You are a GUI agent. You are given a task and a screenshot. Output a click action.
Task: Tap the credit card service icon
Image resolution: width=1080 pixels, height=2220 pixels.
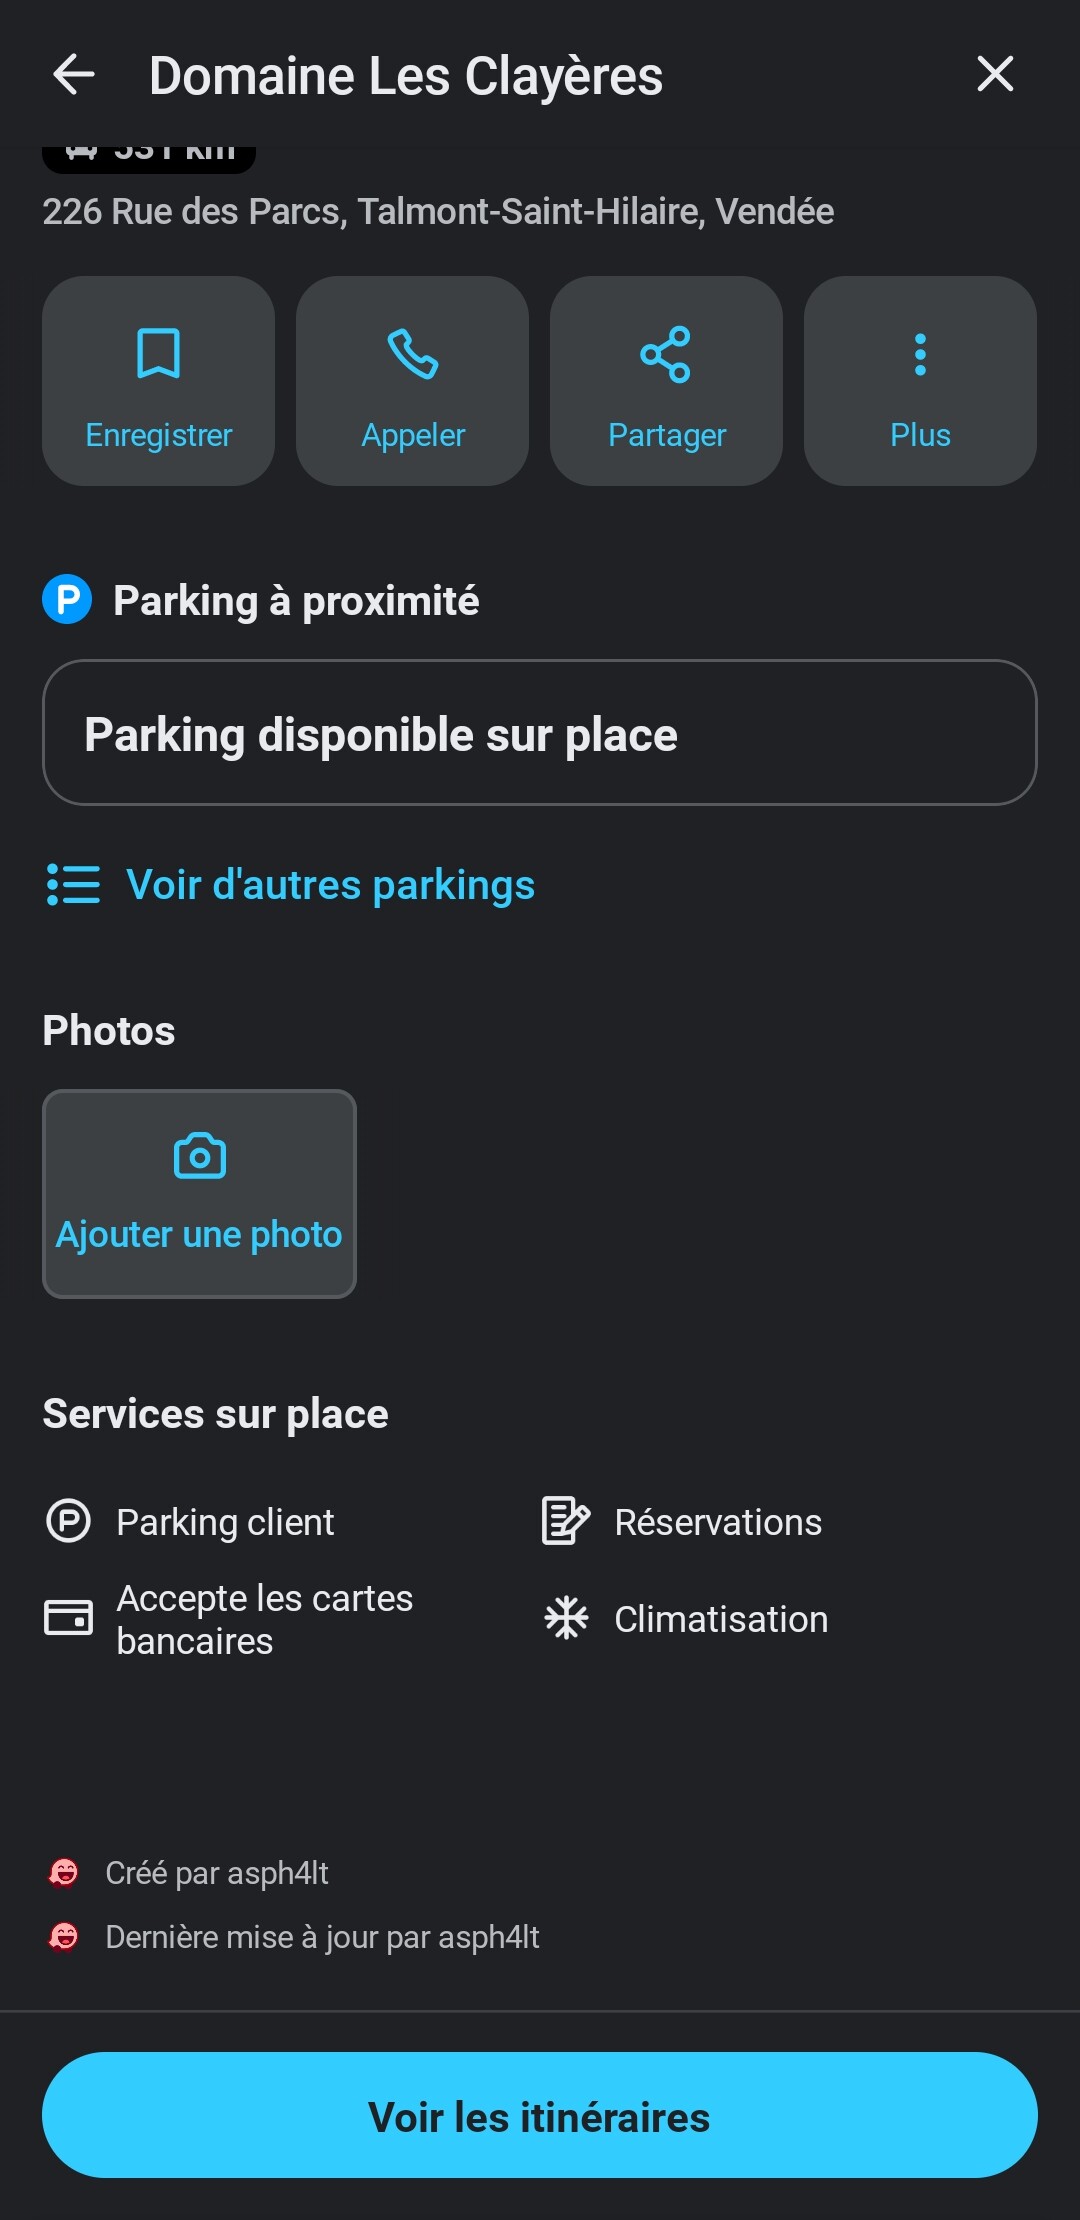(x=68, y=1618)
